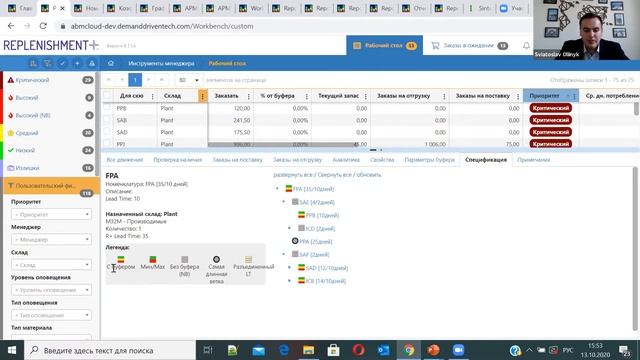Check the row checkbox for SAB

(107, 120)
